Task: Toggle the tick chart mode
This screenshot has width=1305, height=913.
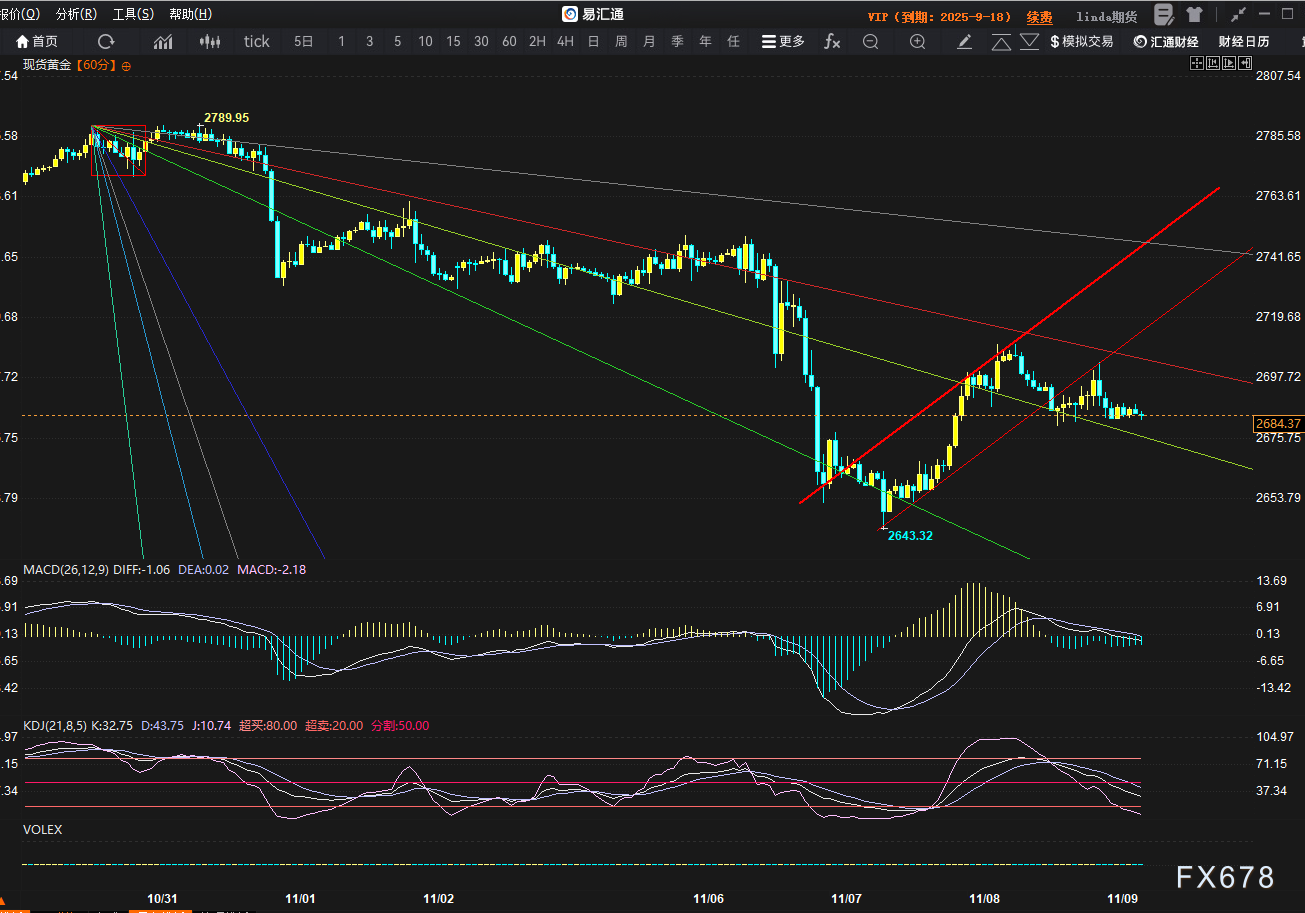Action: tap(257, 41)
